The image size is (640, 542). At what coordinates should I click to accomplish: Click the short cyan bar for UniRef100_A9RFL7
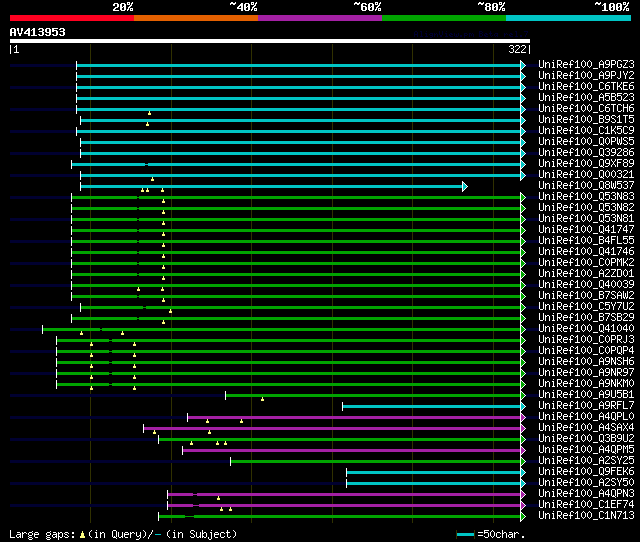(432, 406)
